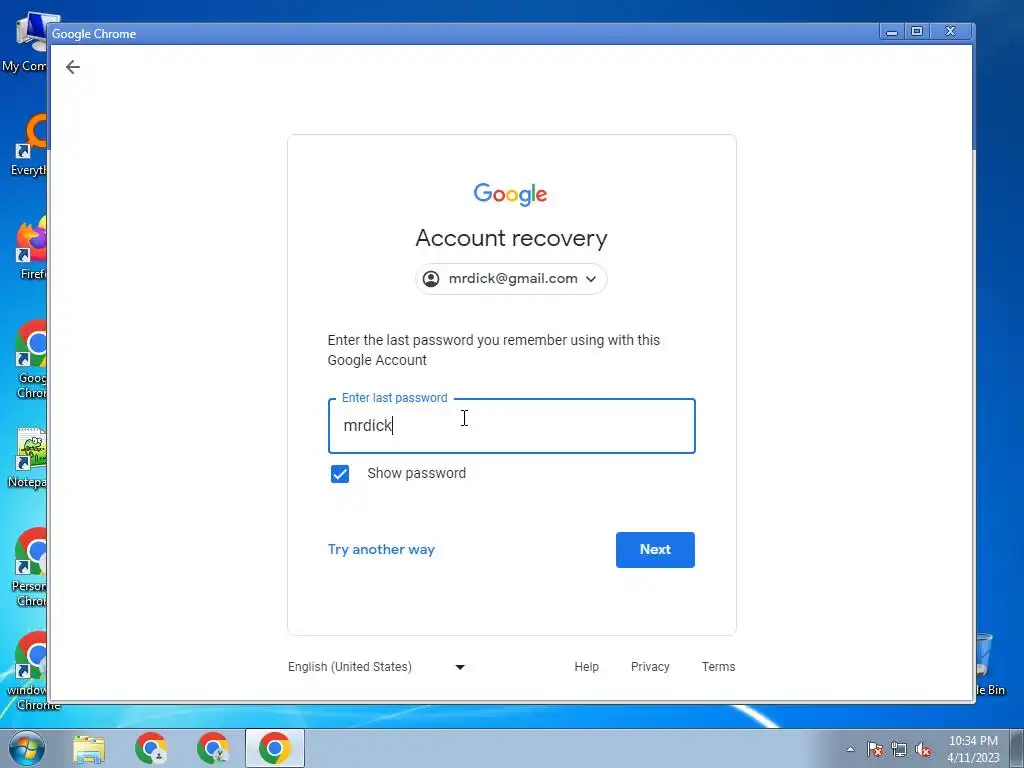Click the Account recovery heading
Viewport: 1024px width, 768px height.
[x=511, y=238]
